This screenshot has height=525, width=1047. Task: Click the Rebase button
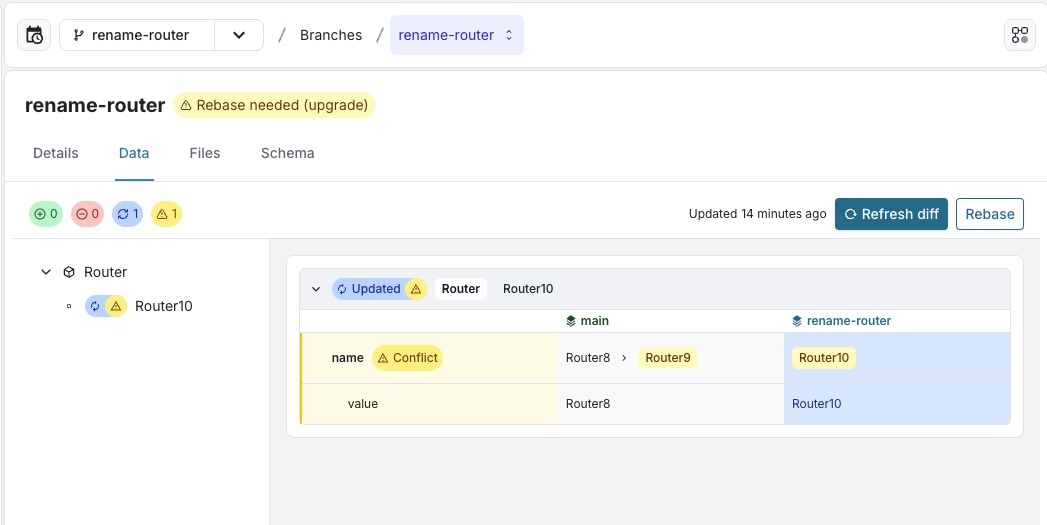coord(989,214)
